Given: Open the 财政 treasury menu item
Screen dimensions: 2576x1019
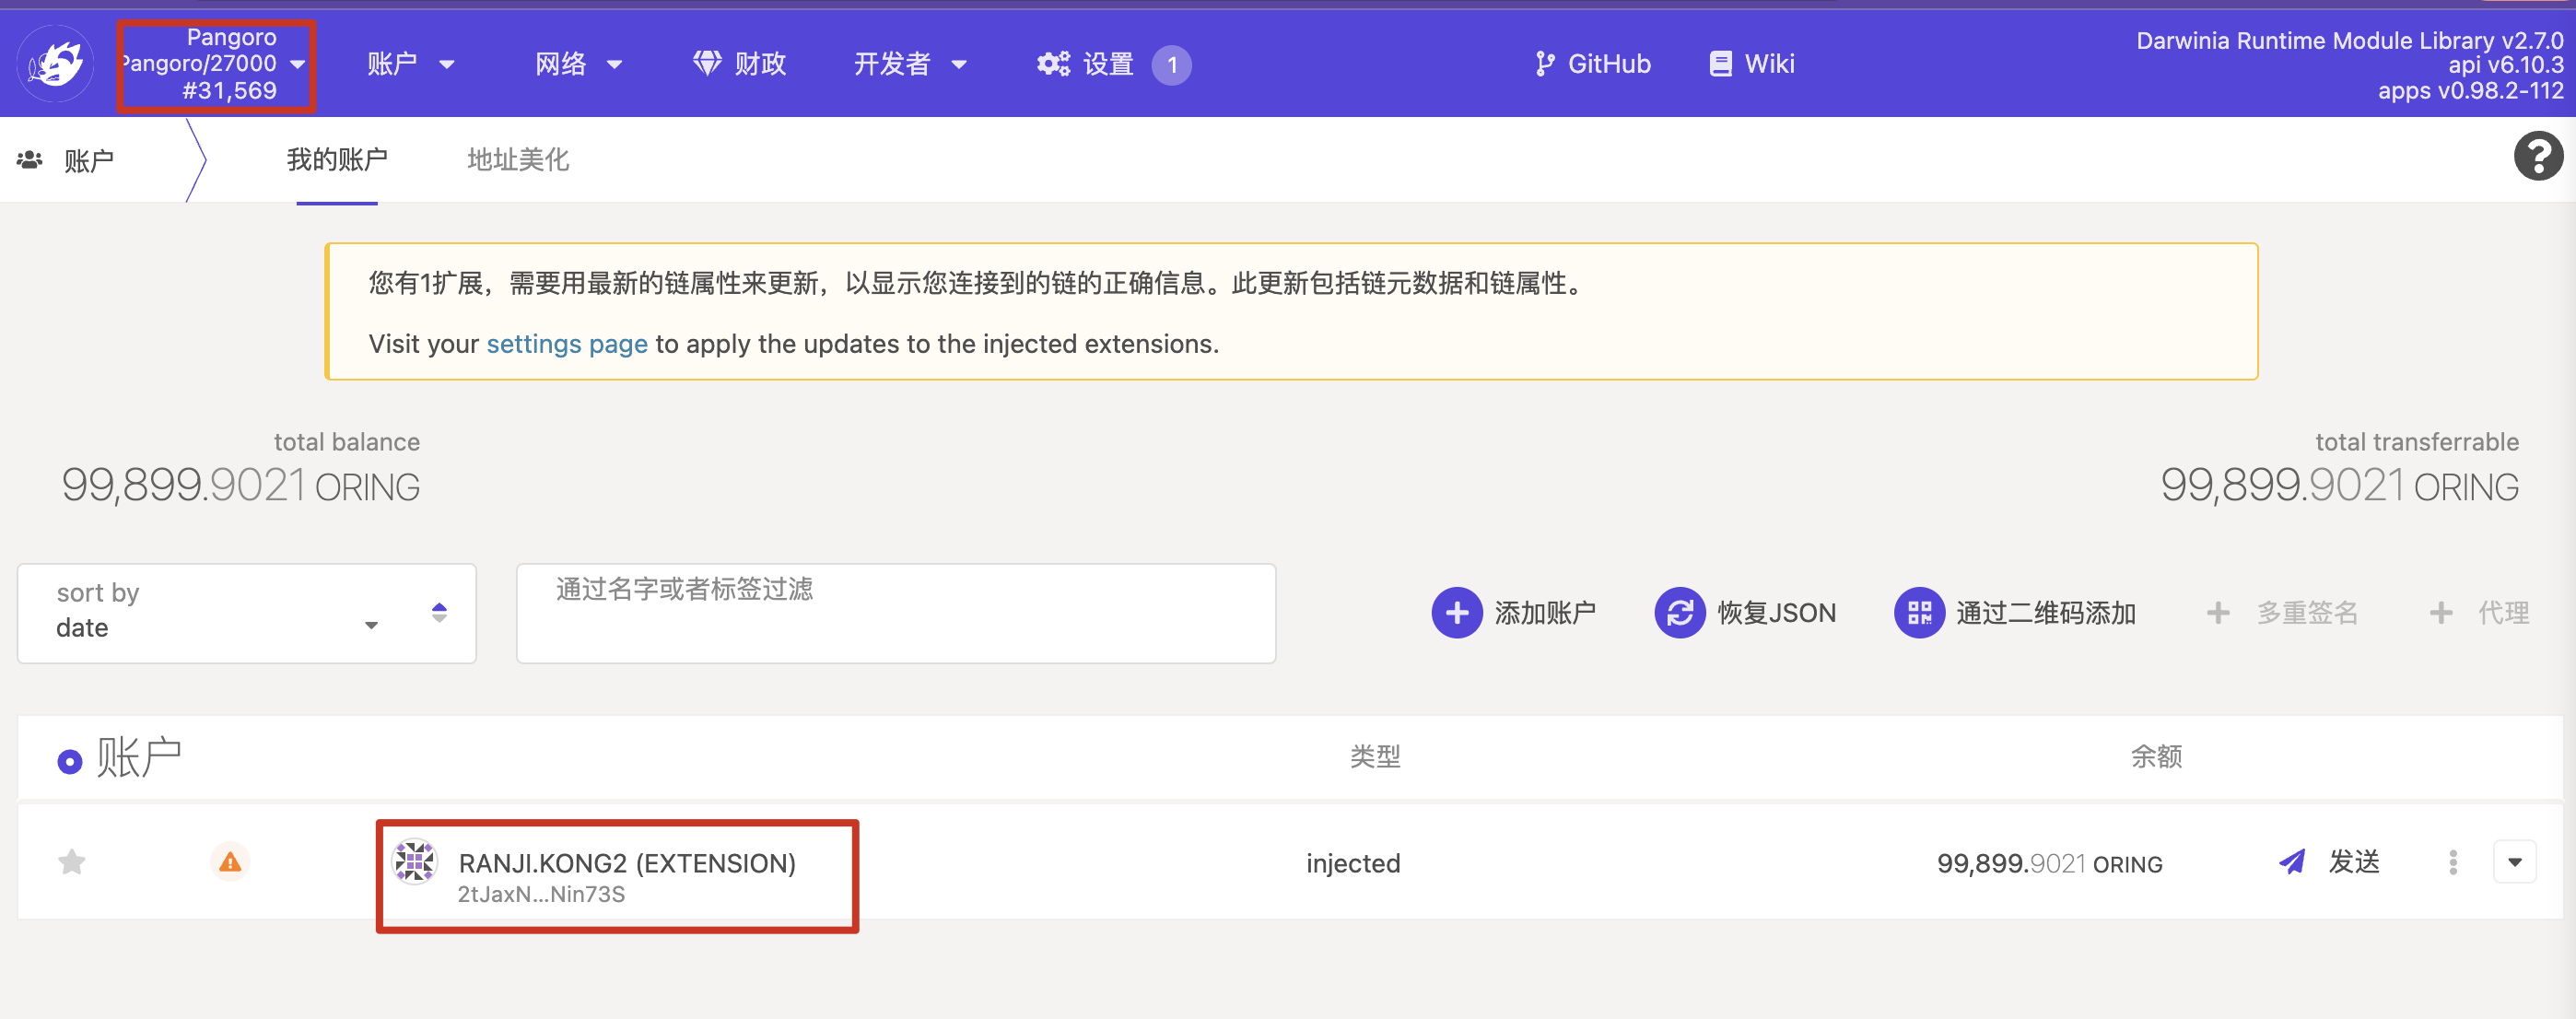Looking at the screenshot, I should click(740, 64).
